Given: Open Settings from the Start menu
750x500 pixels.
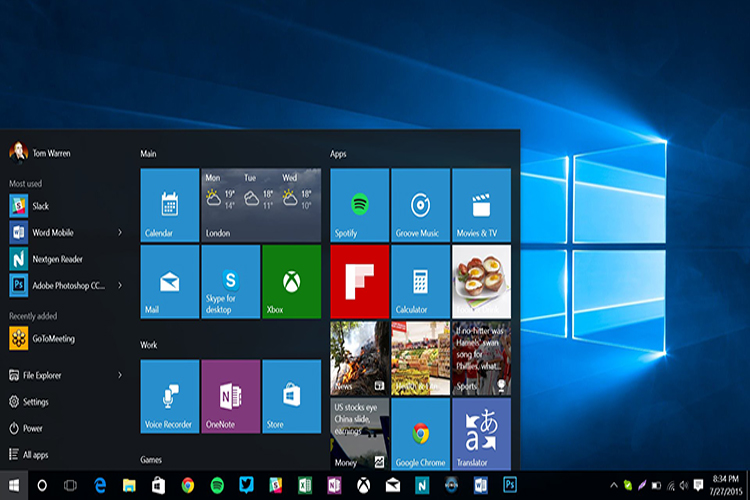Looking at the screenshot, I should (x=35, y=402).
